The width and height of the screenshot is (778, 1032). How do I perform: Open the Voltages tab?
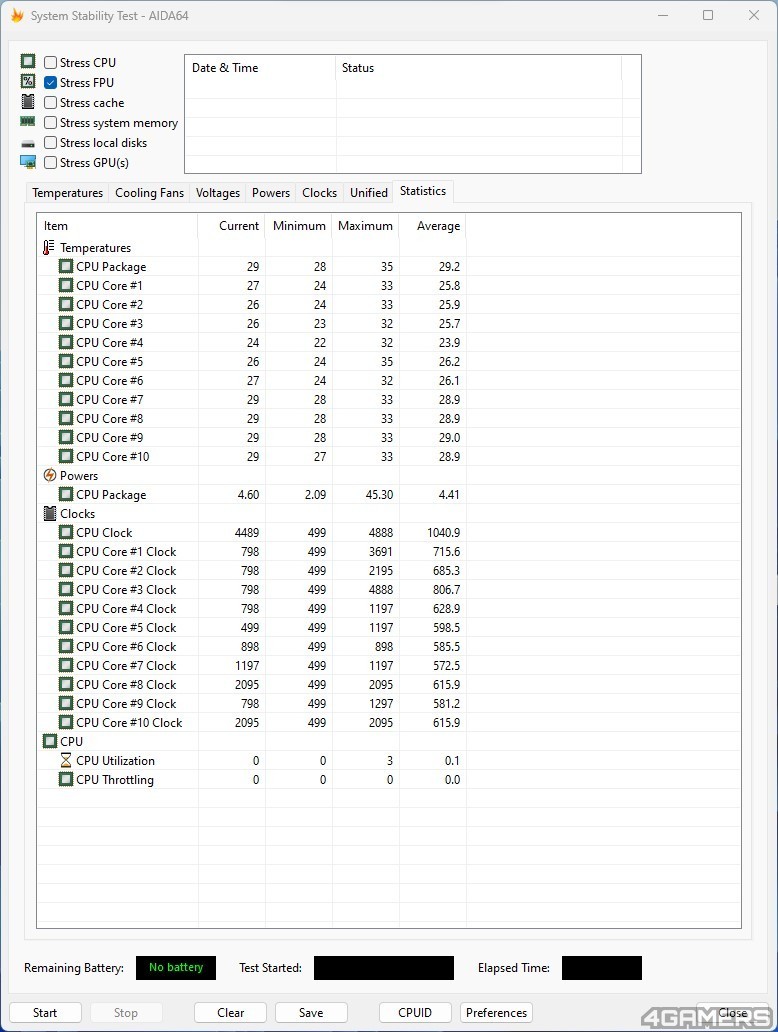tap(218, 193)
